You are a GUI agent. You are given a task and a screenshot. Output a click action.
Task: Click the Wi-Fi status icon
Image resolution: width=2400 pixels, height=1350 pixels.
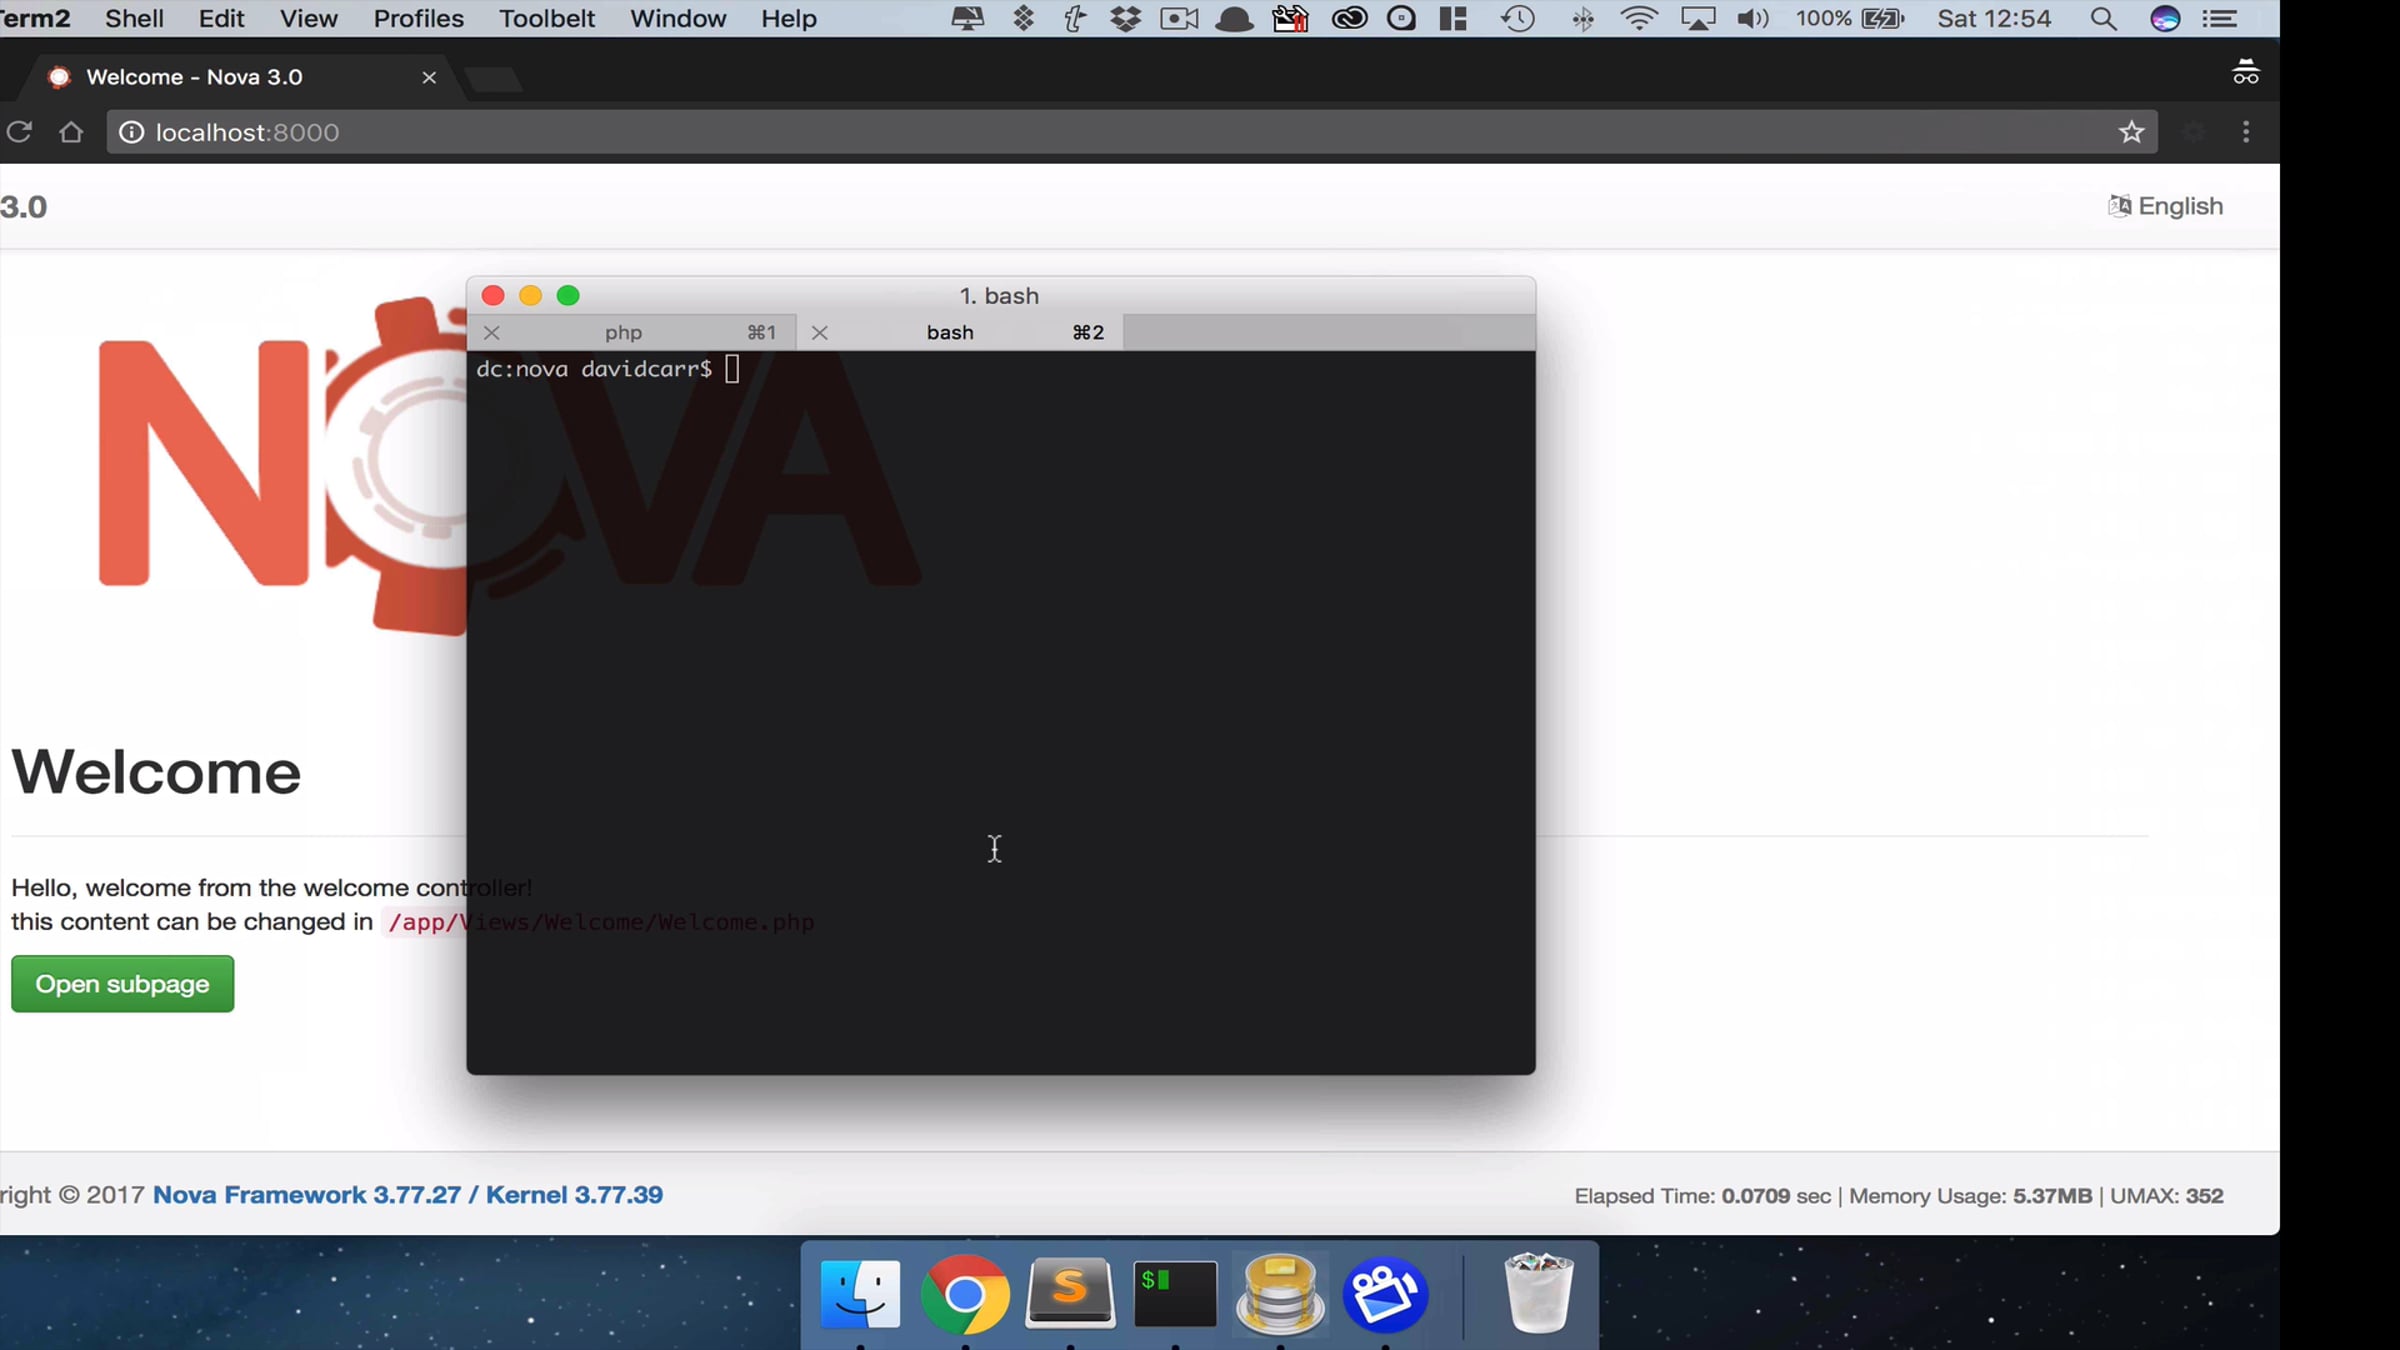(1638, 19)
